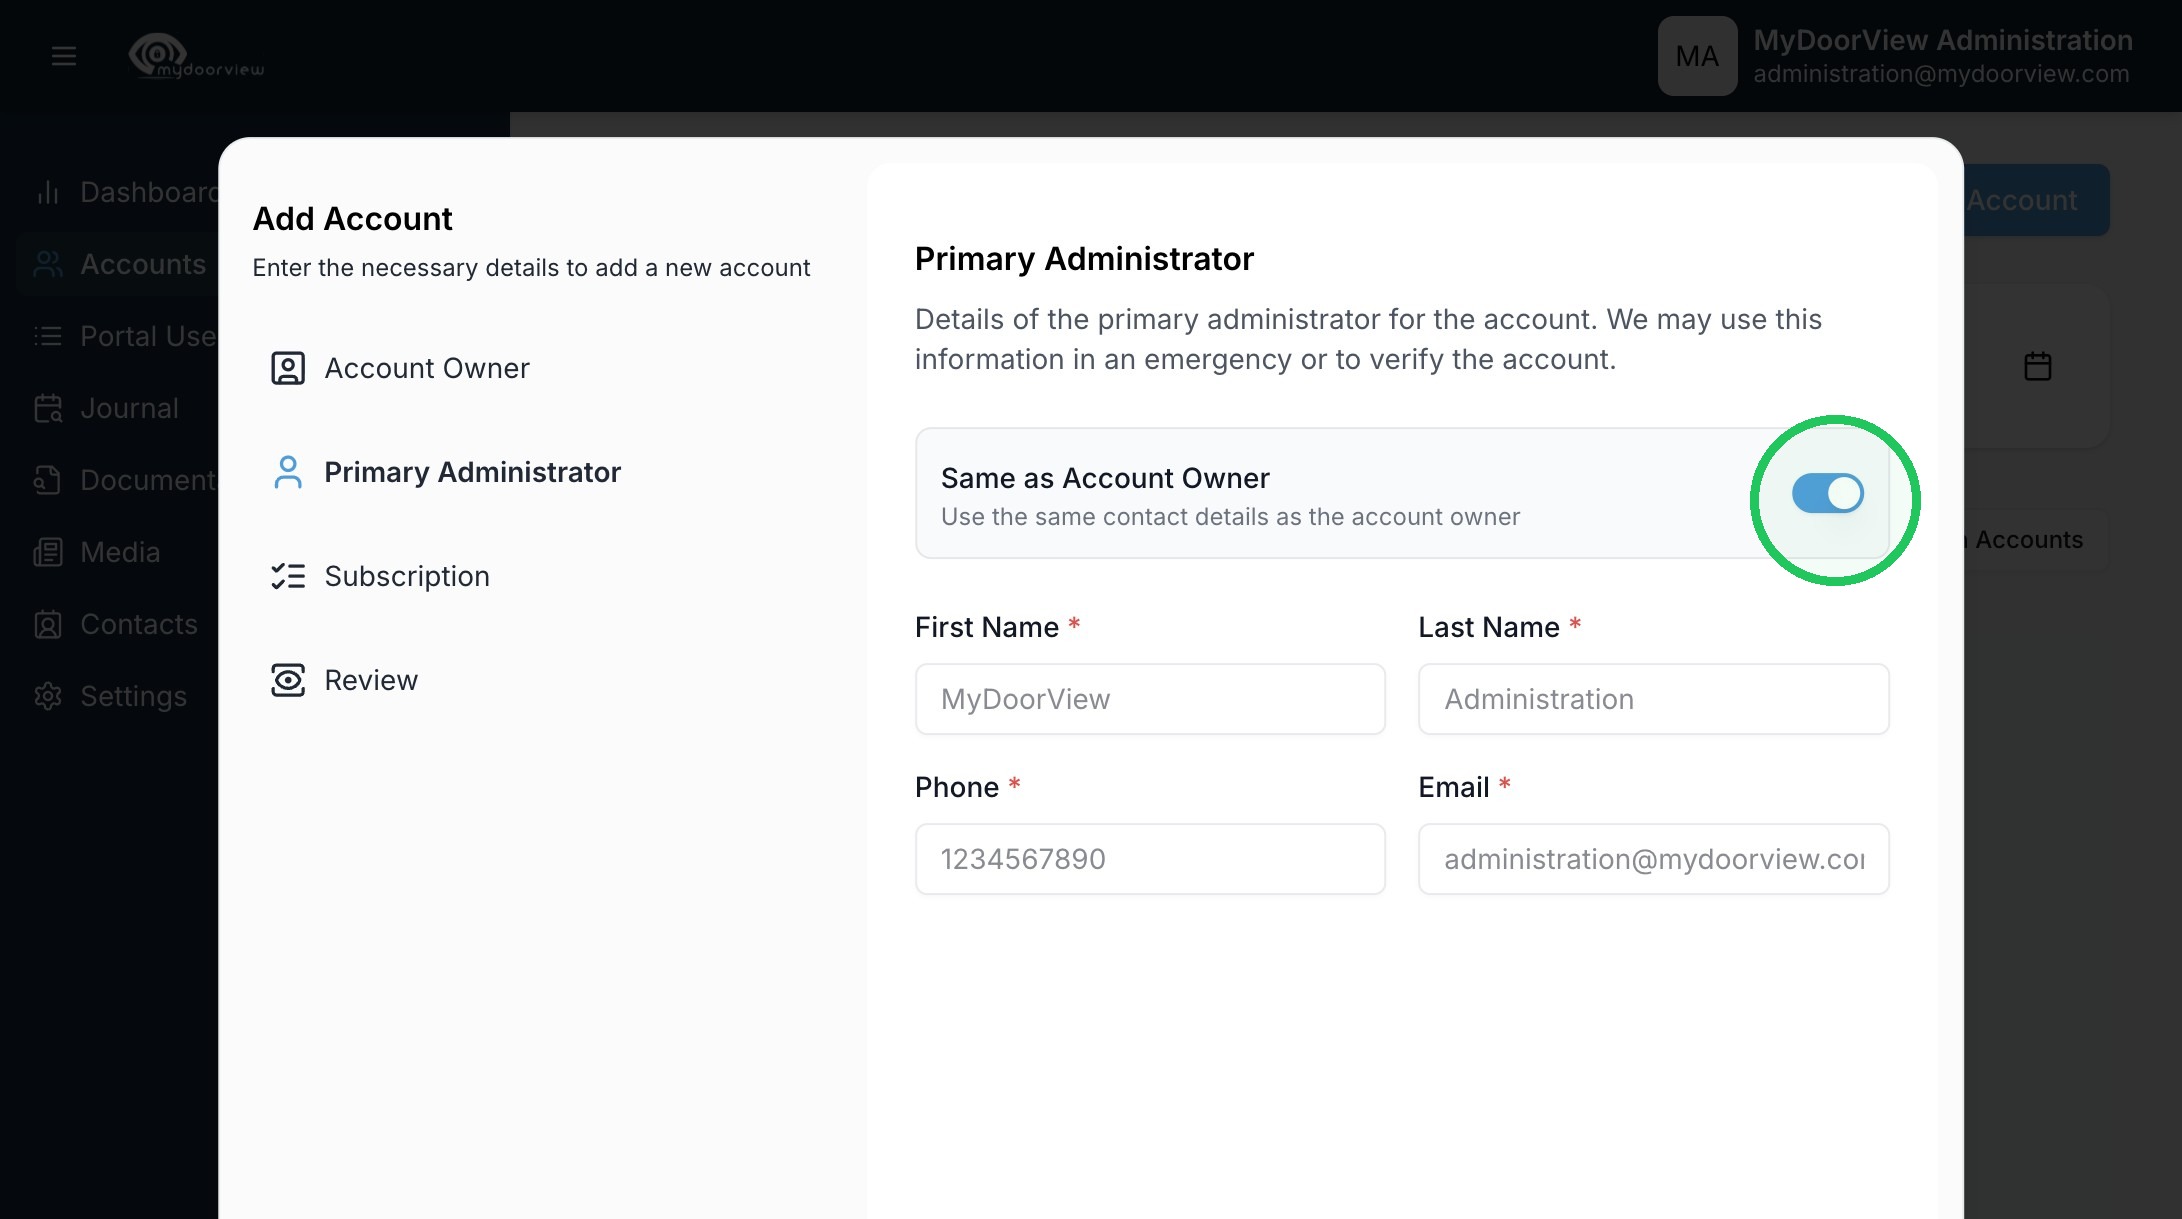The height and width of the screenshot is (1219, 2182).
Task: Click the MyDoorView Administration profile name
Action: (x=1943, y=40)
